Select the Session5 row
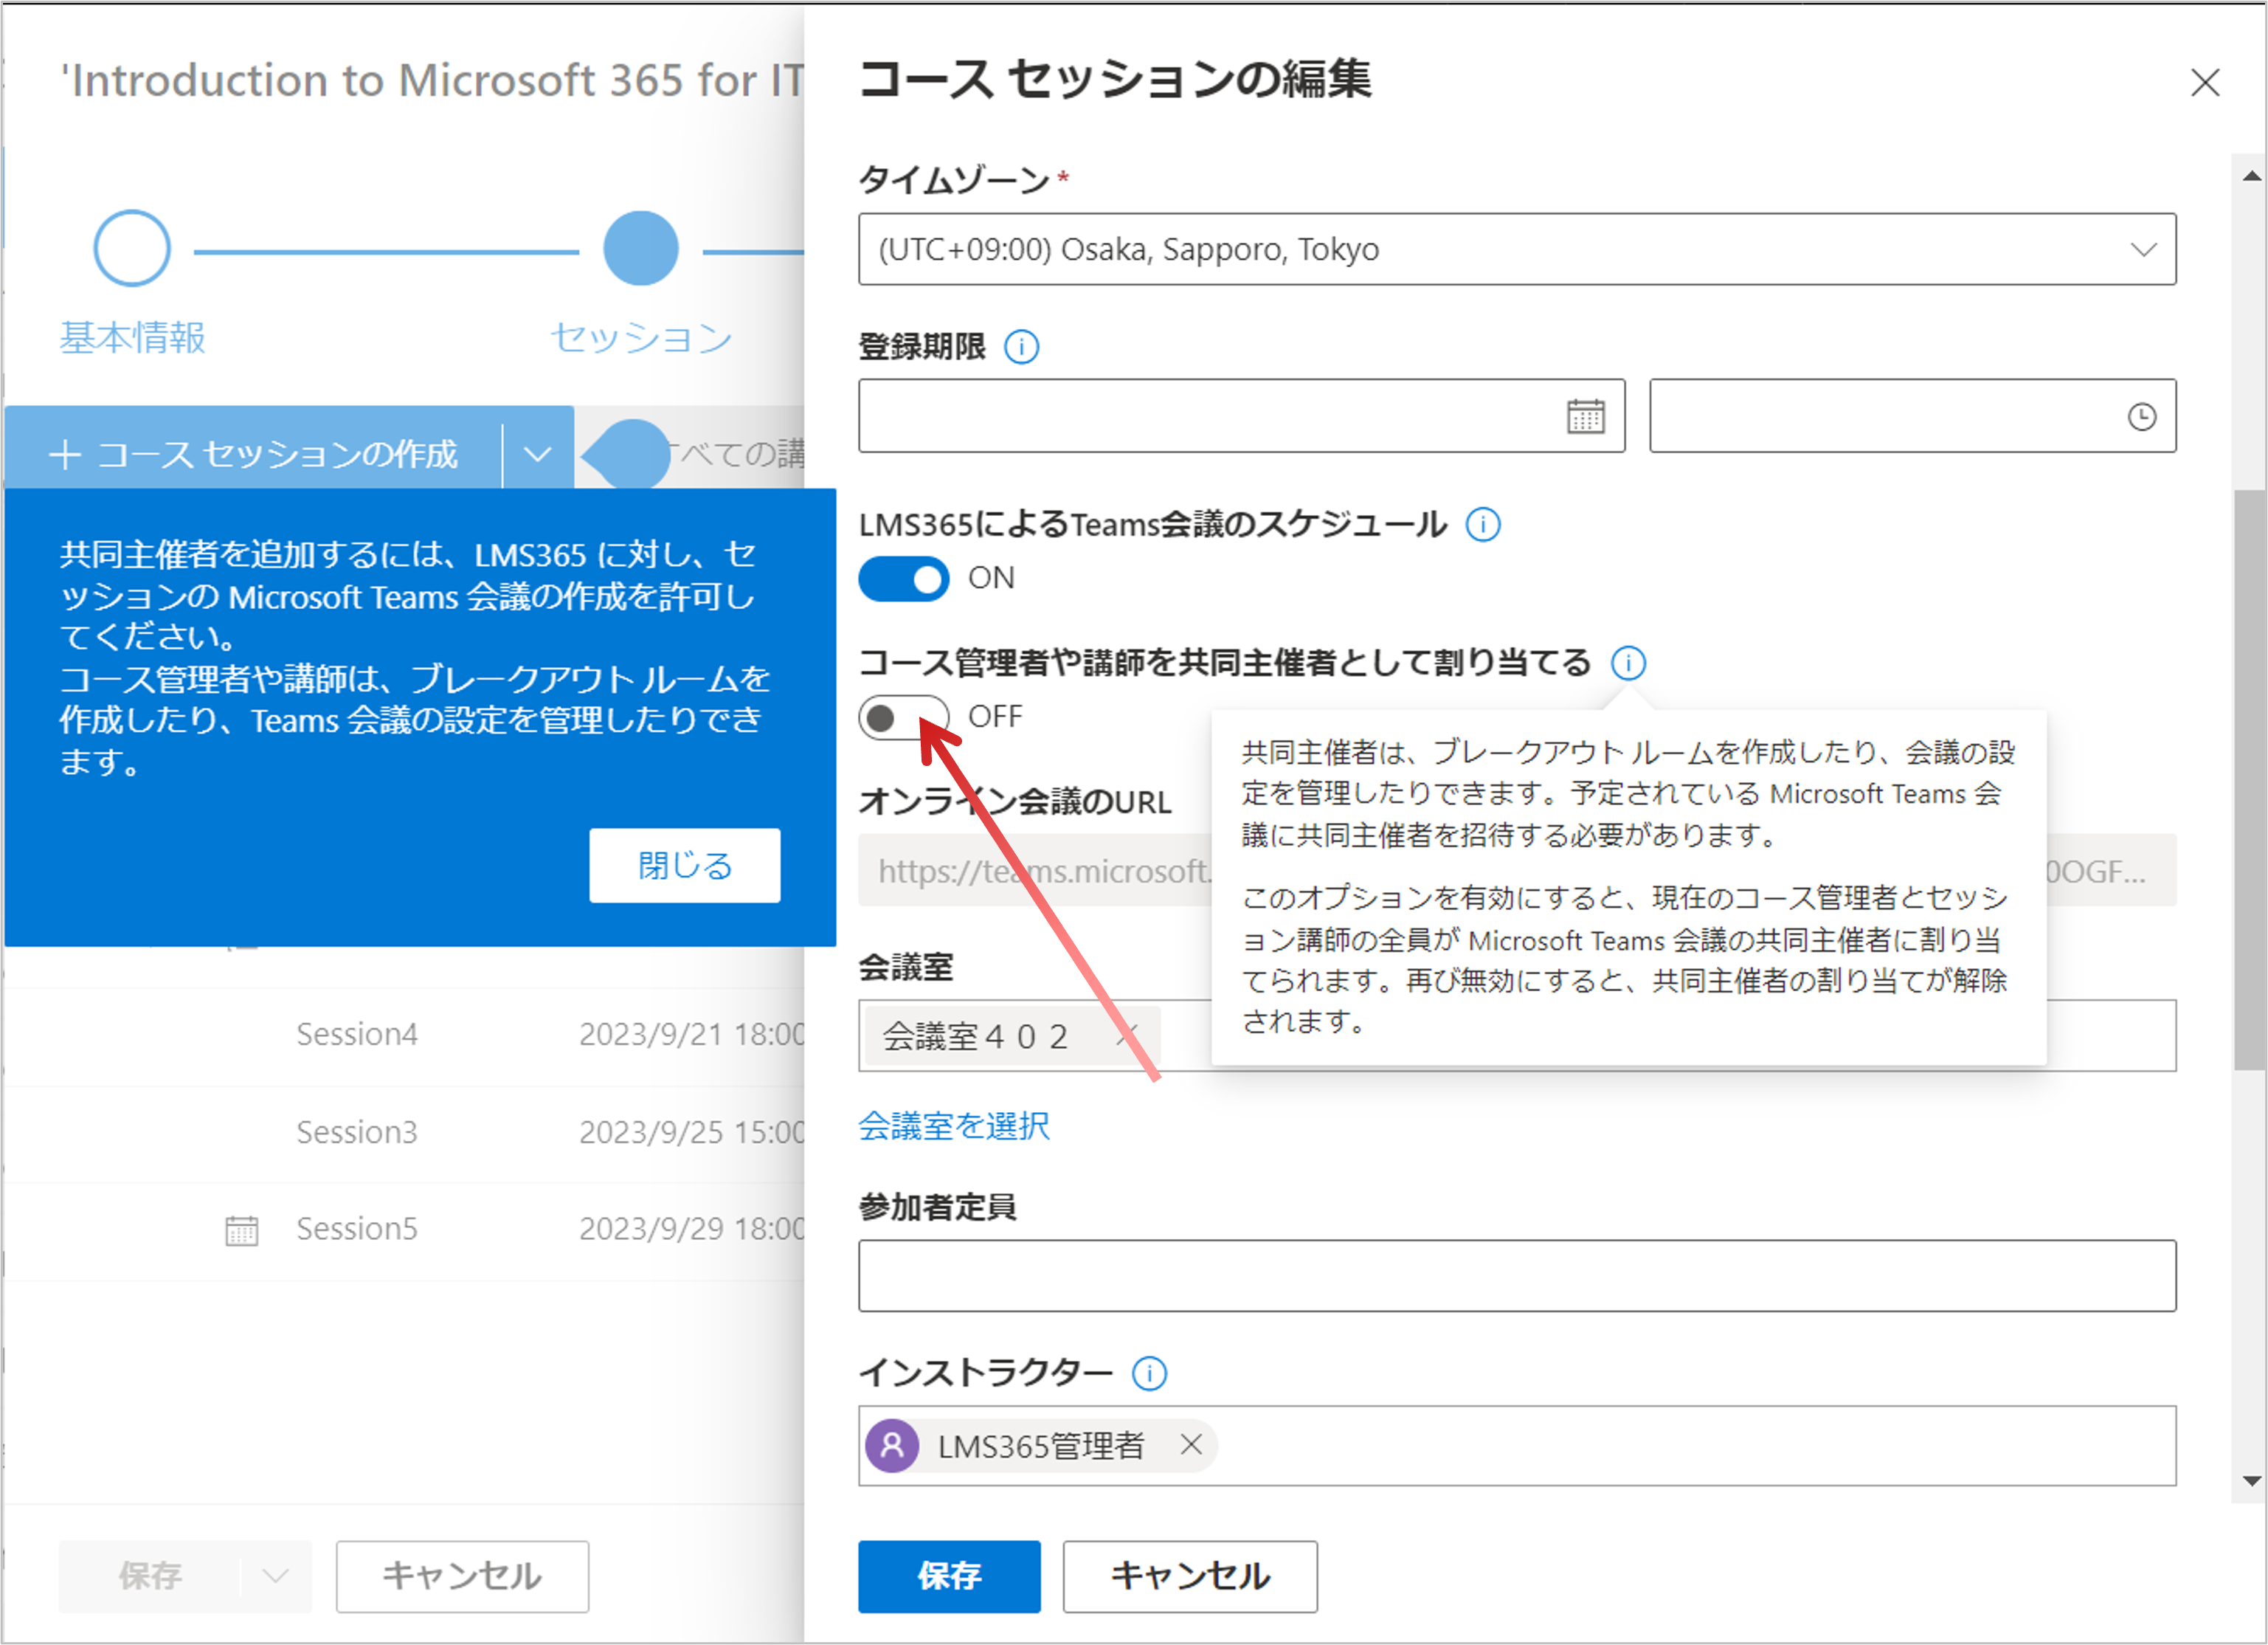The height and width of the screenshot is (1645, 2268). (405, 1229)
